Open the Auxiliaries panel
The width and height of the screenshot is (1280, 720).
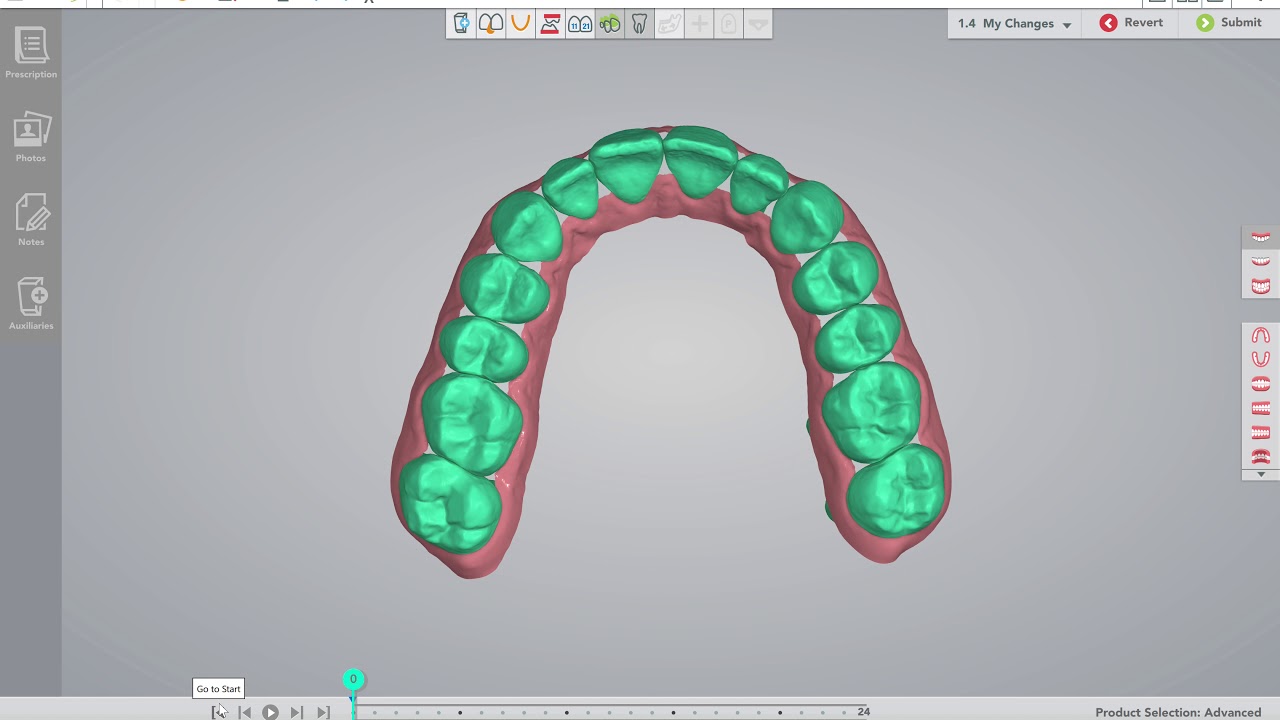31,304
